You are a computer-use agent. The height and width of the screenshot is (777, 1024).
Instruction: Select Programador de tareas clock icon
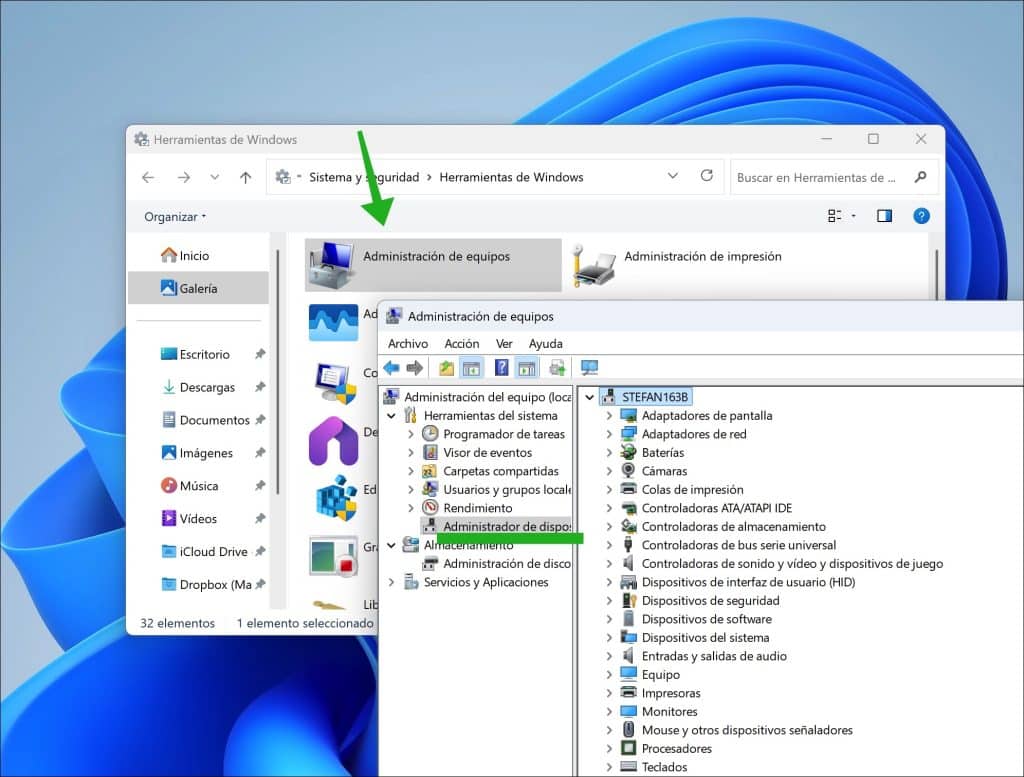click(430, 434)
